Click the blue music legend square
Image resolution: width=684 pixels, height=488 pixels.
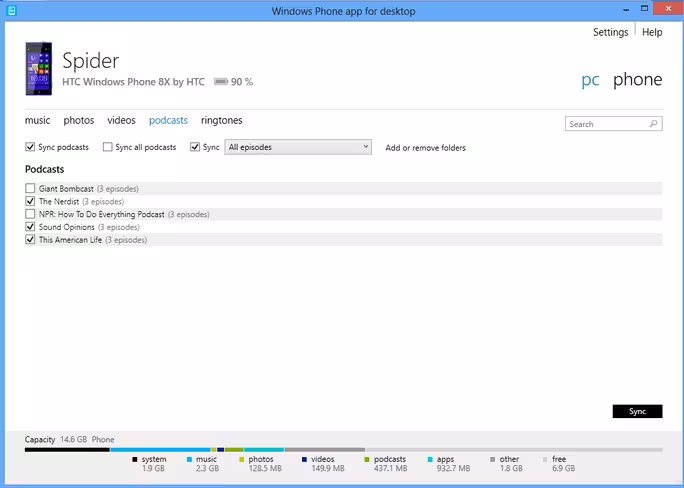189,459
